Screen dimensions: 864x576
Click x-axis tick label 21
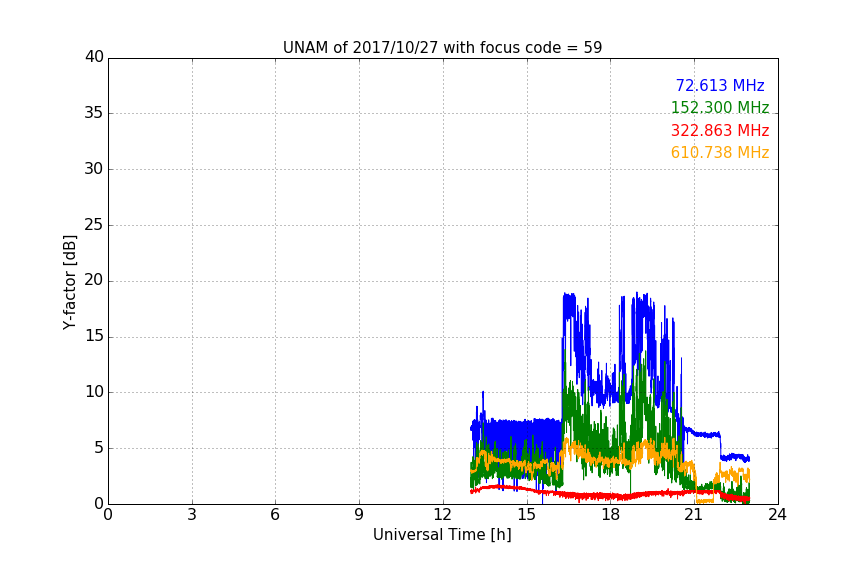tap(694, 515)
